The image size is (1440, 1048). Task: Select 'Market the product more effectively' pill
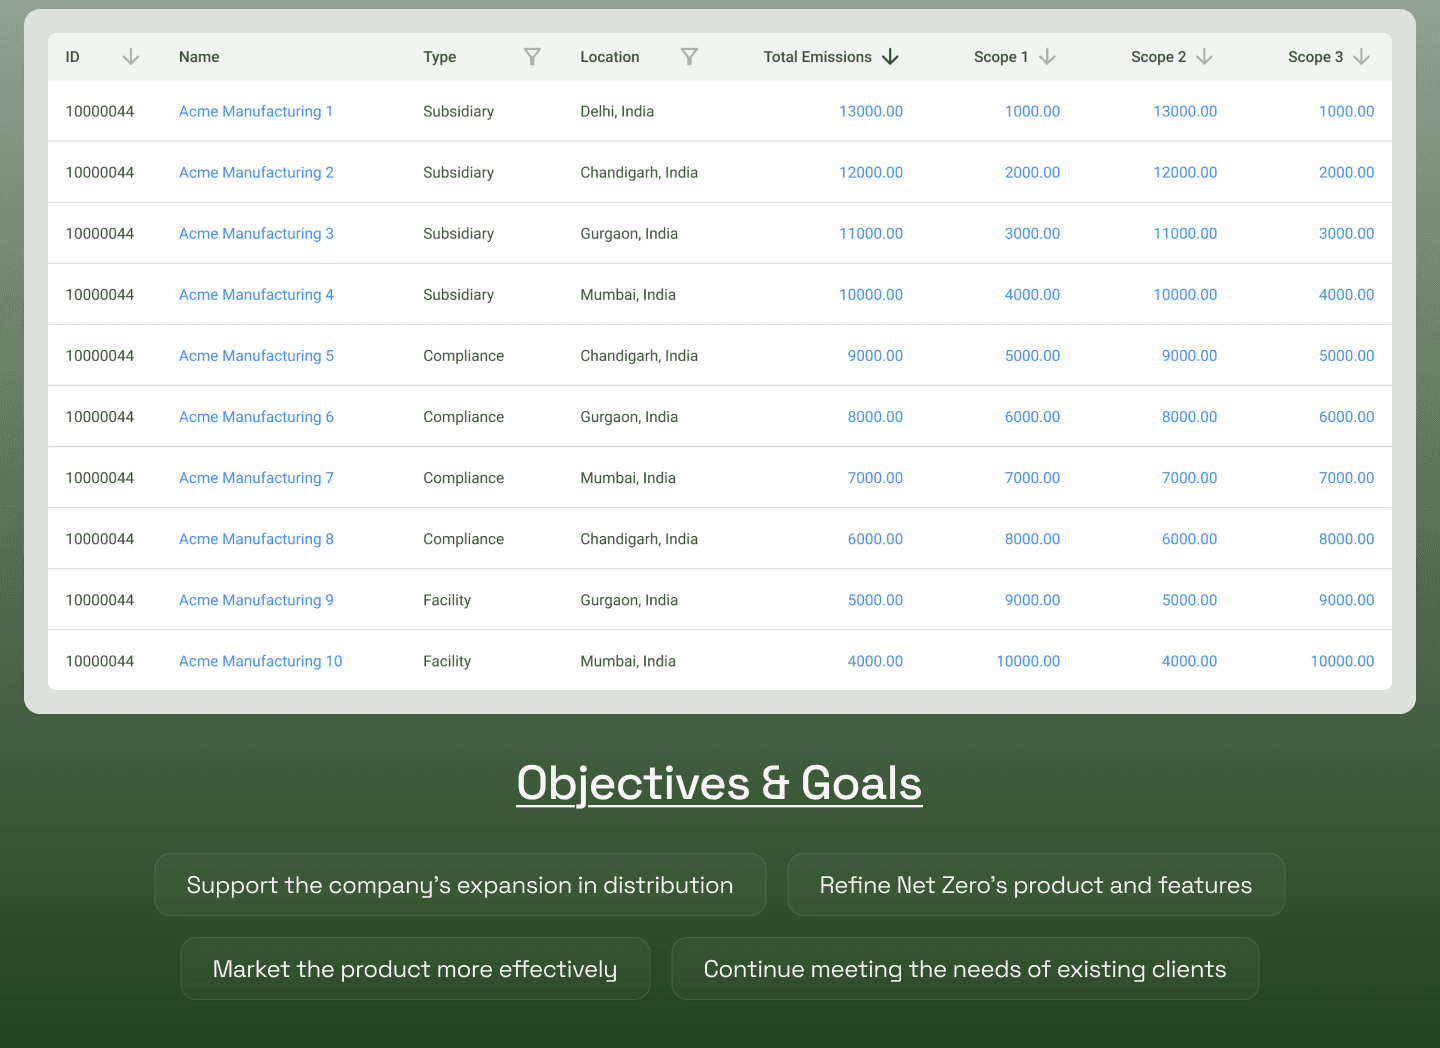point(415,969)
